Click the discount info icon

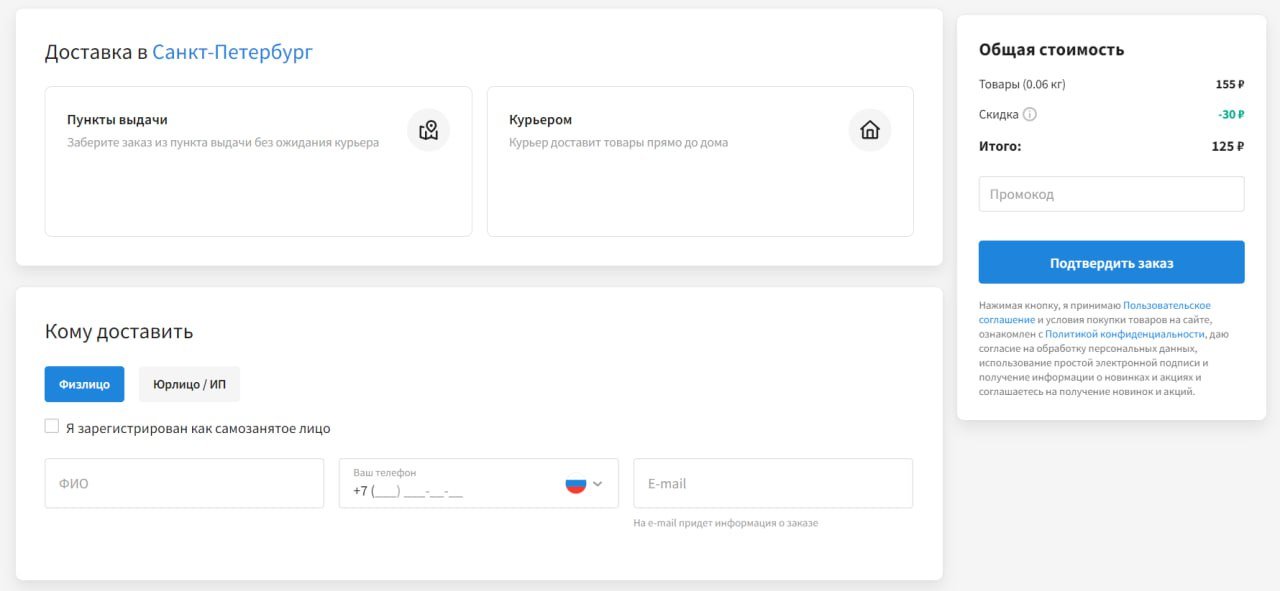[1030, 115]
